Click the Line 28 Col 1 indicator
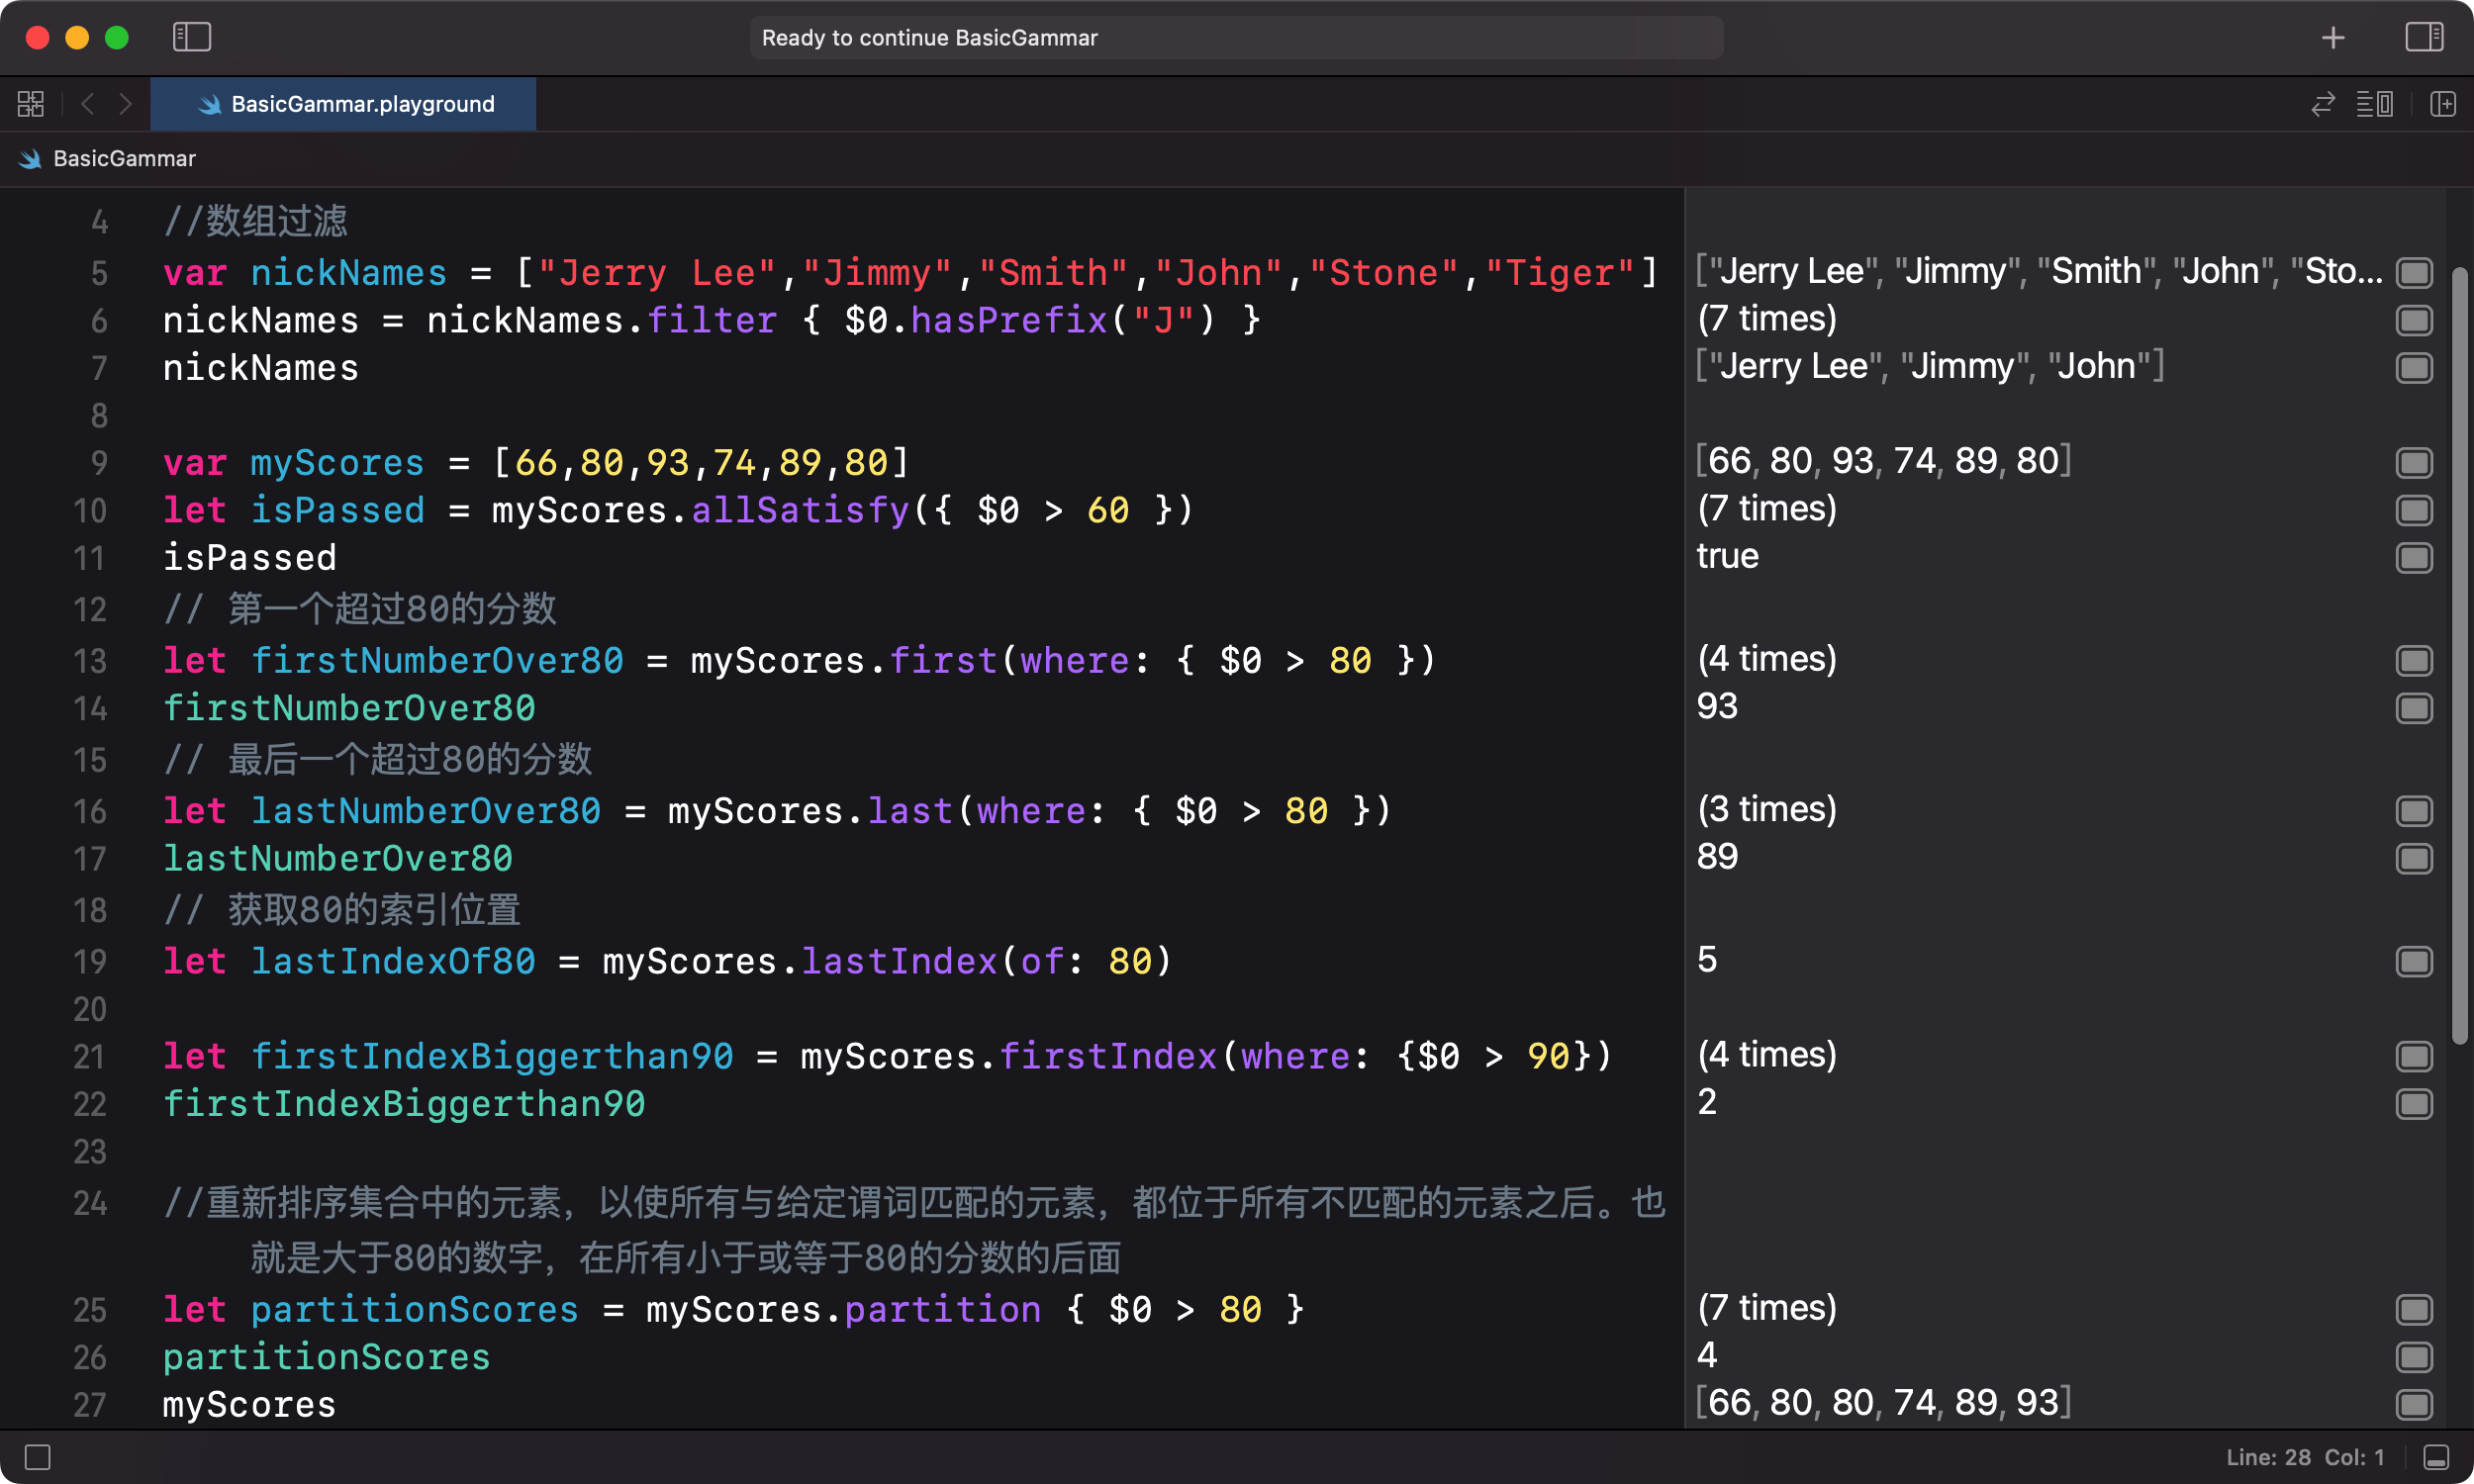Image resolution: width=2474 pixels, height=1484 pixels. 2305,1457
